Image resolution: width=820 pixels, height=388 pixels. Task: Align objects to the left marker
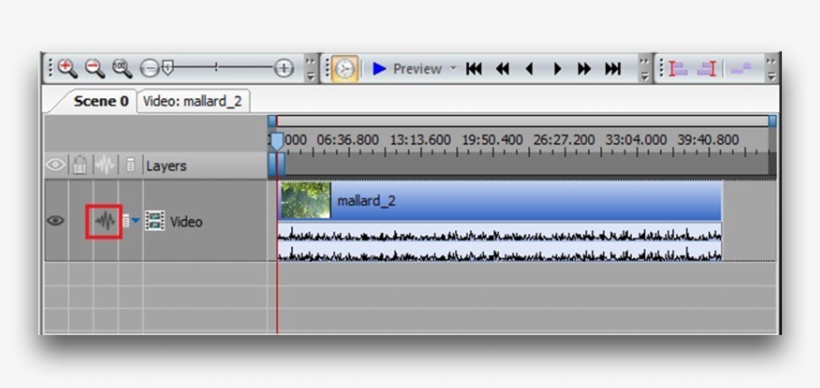[679, 69]
